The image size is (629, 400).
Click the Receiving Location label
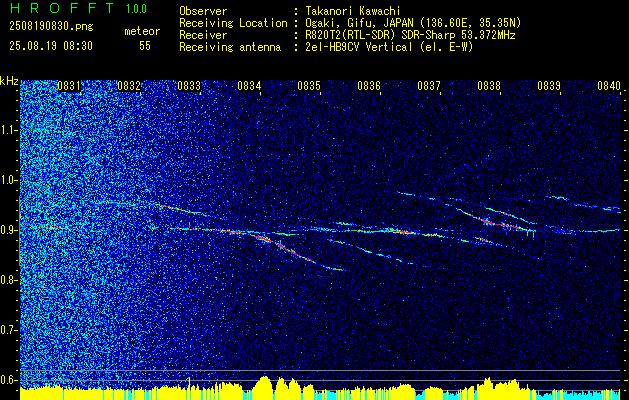tap(233, 23)
